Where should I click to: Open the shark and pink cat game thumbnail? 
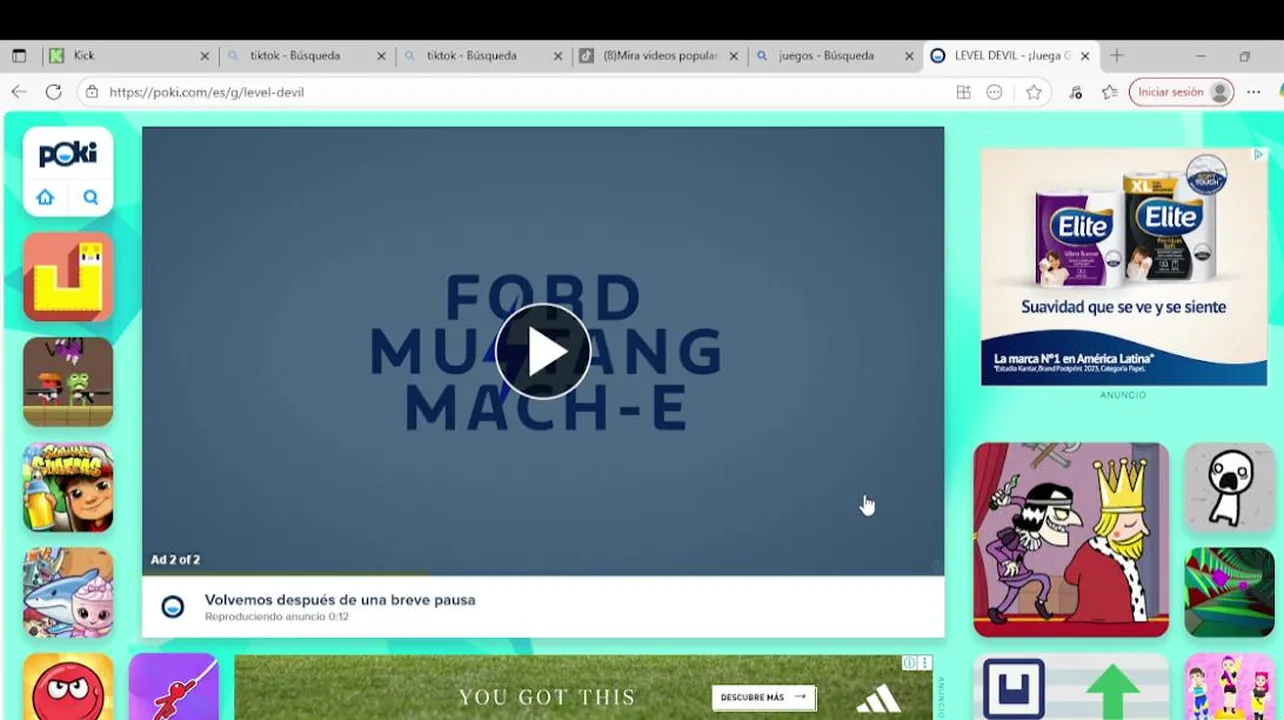coord(68,592)
